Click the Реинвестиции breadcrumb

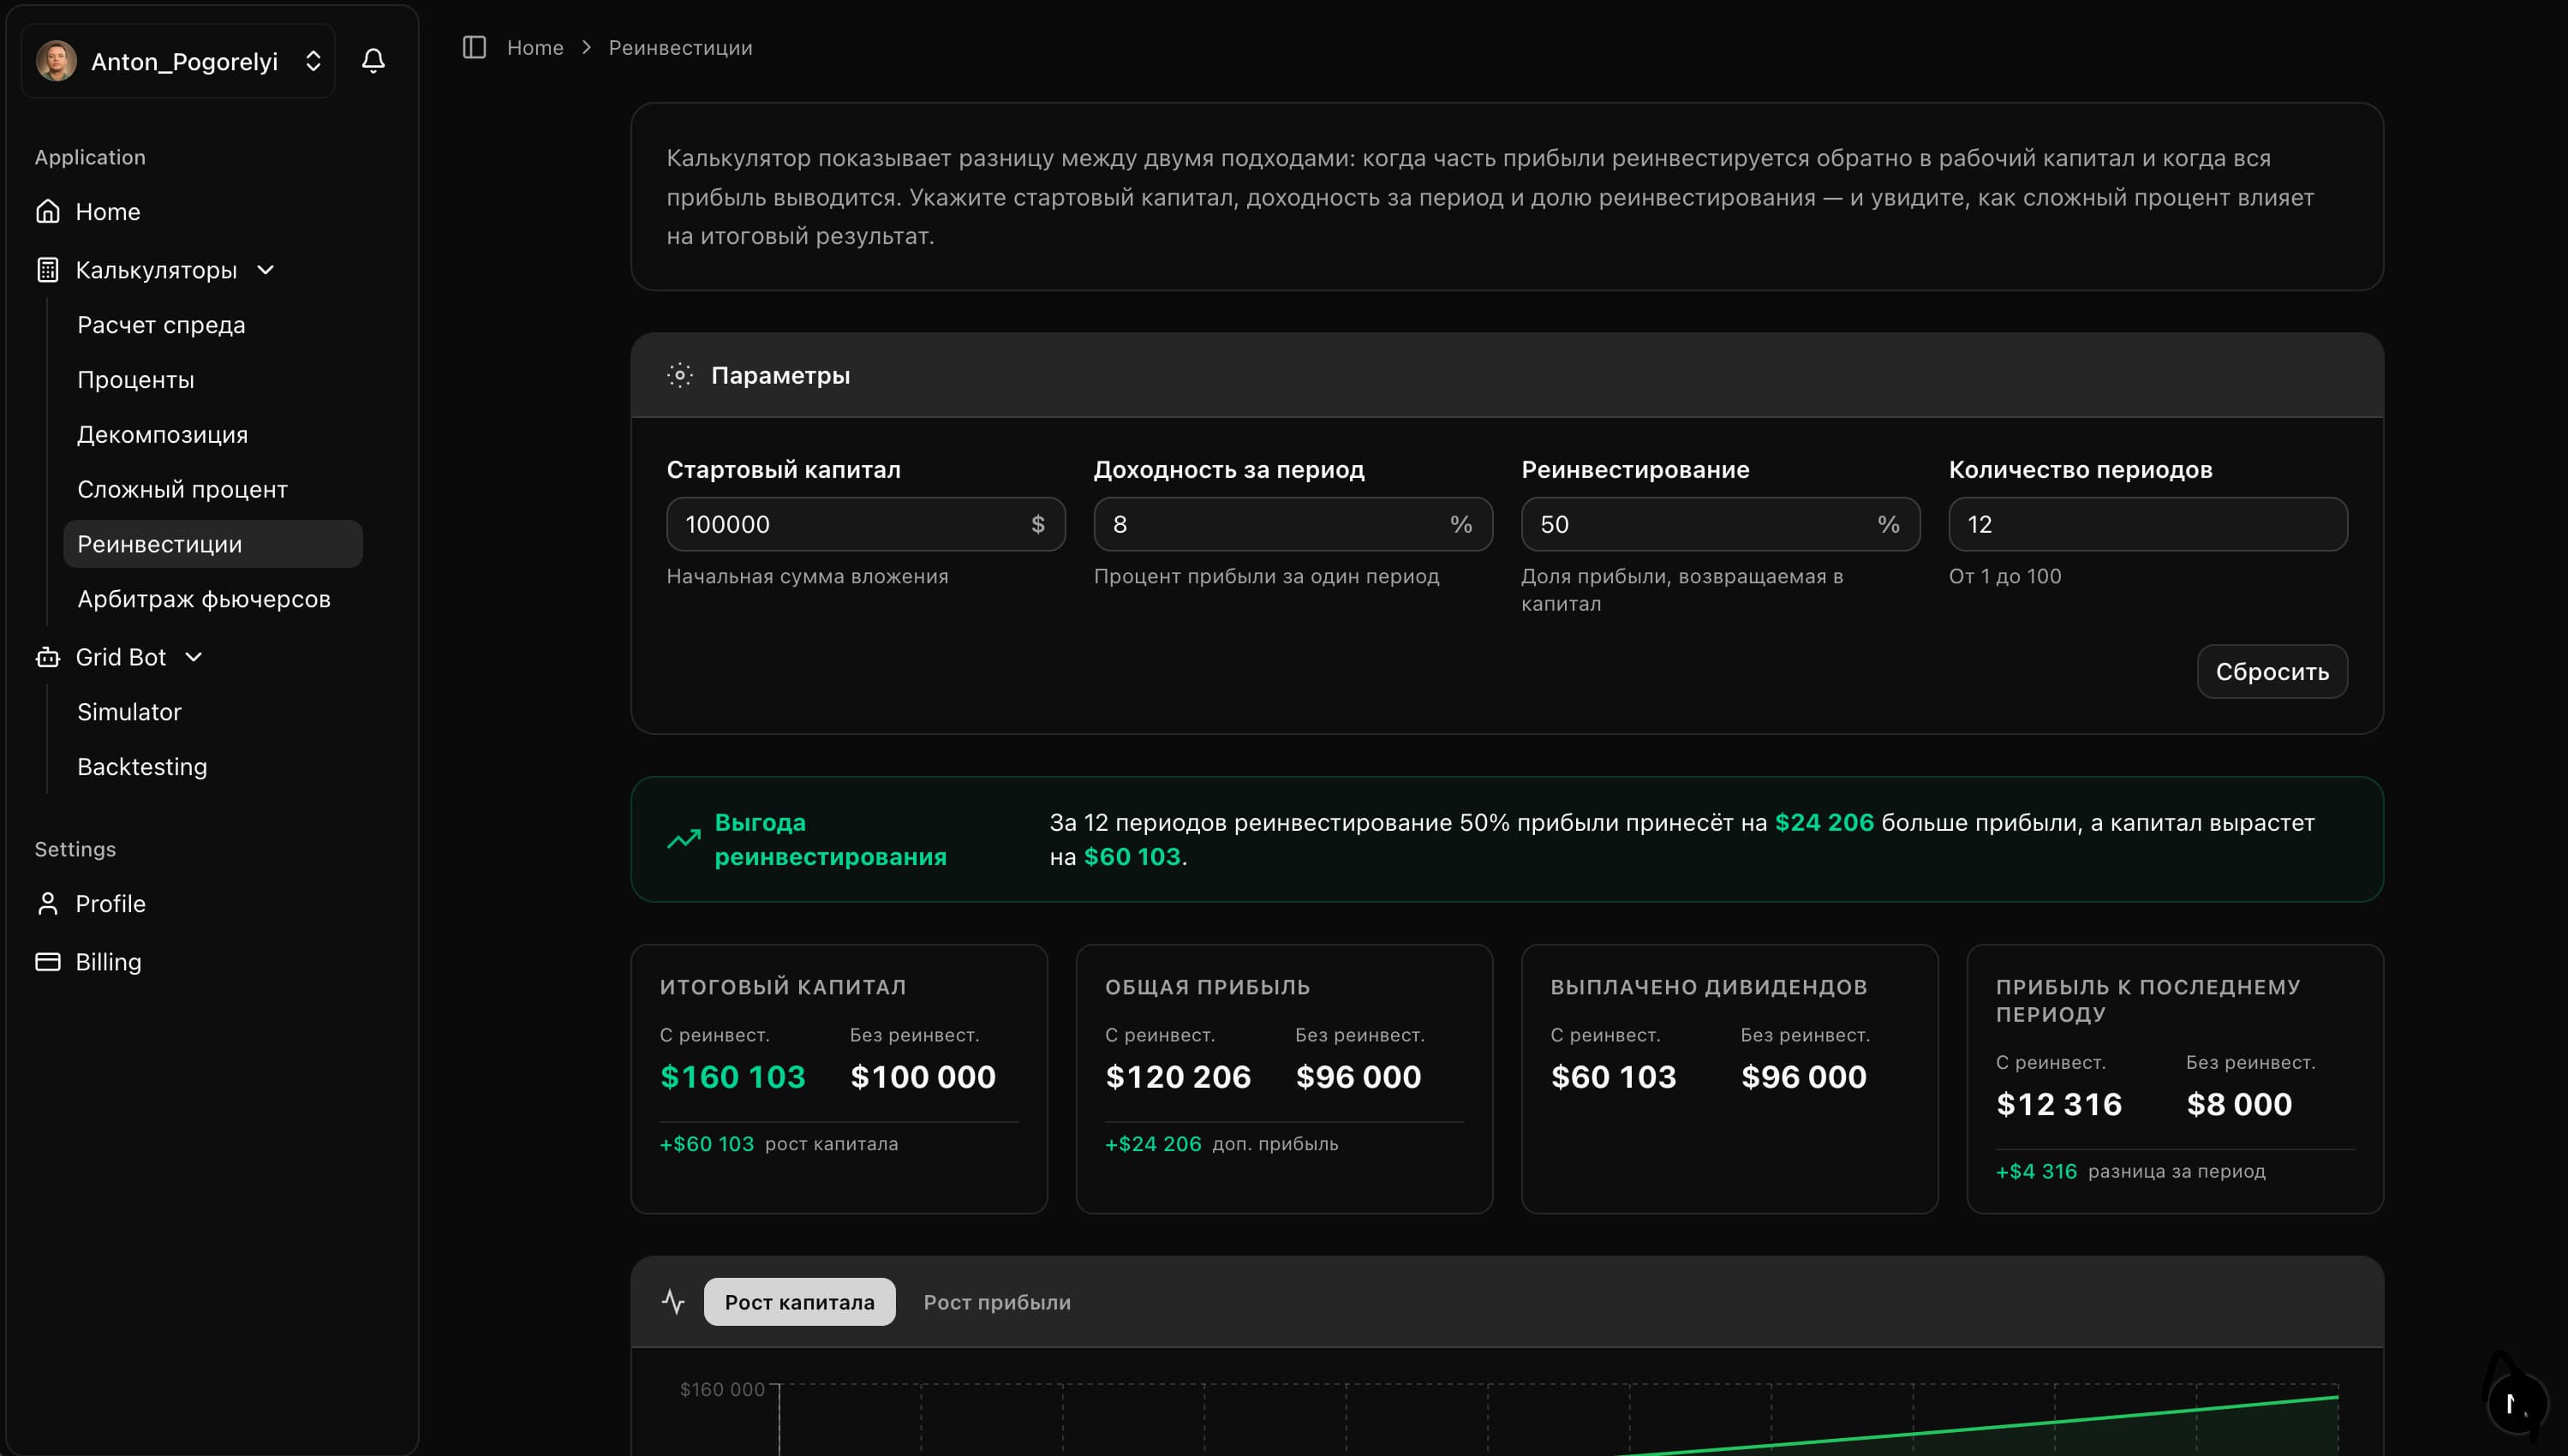pos(681,47)
